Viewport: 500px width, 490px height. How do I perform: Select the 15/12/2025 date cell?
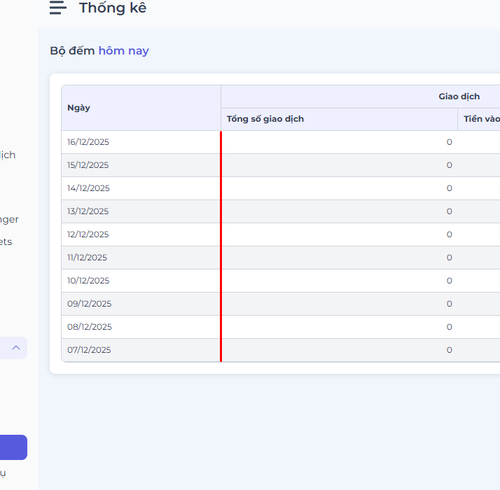coord(141,165)
